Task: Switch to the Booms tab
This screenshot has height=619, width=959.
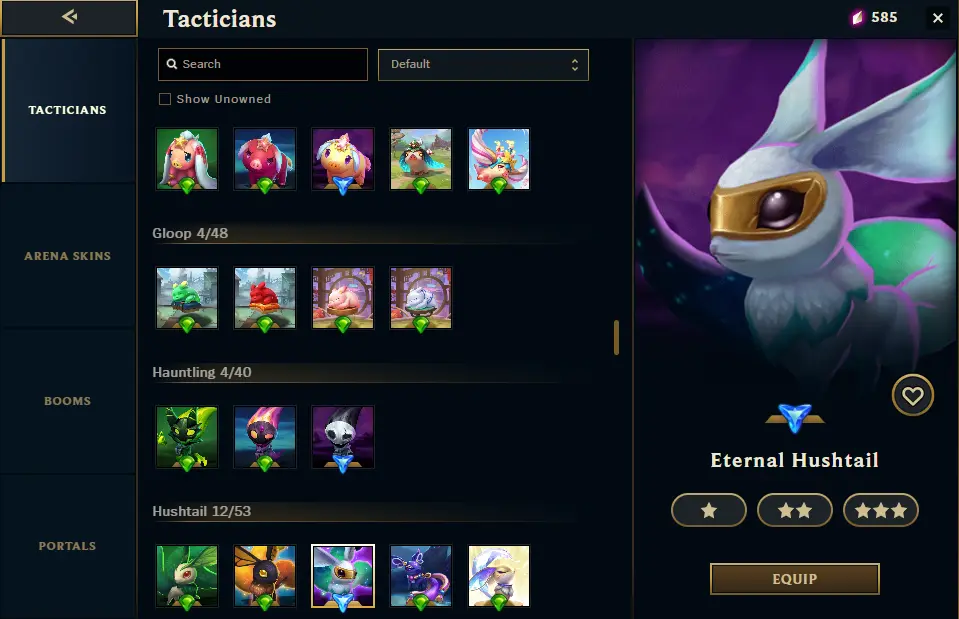Action: tap(68, 401)
